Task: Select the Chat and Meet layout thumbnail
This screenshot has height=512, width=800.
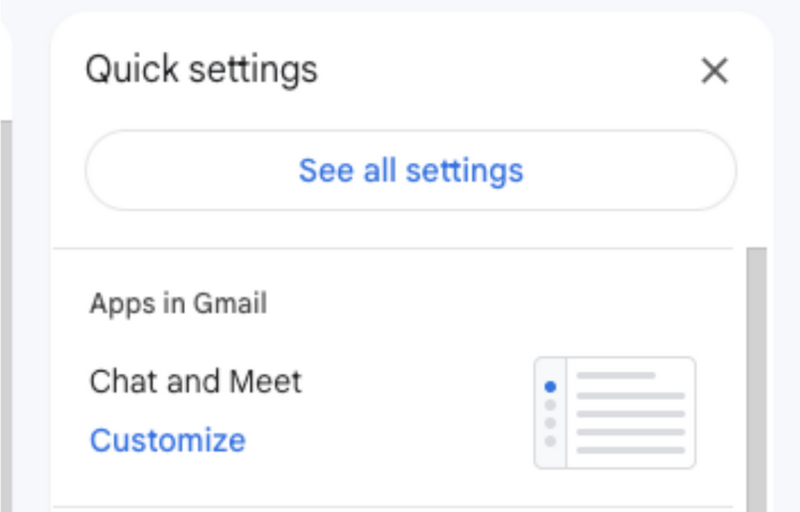Action: (x=615, y=413)
